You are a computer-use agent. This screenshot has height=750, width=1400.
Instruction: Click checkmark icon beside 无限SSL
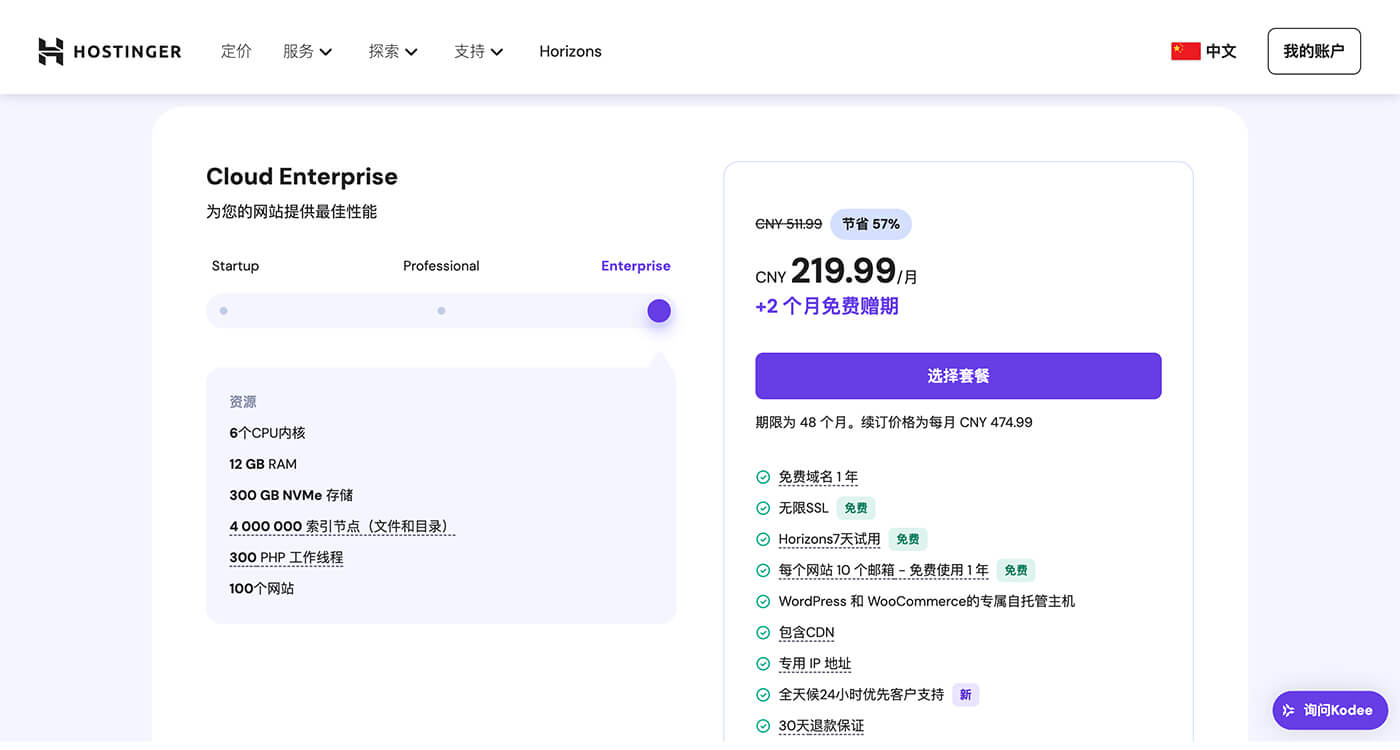[763, 508]
